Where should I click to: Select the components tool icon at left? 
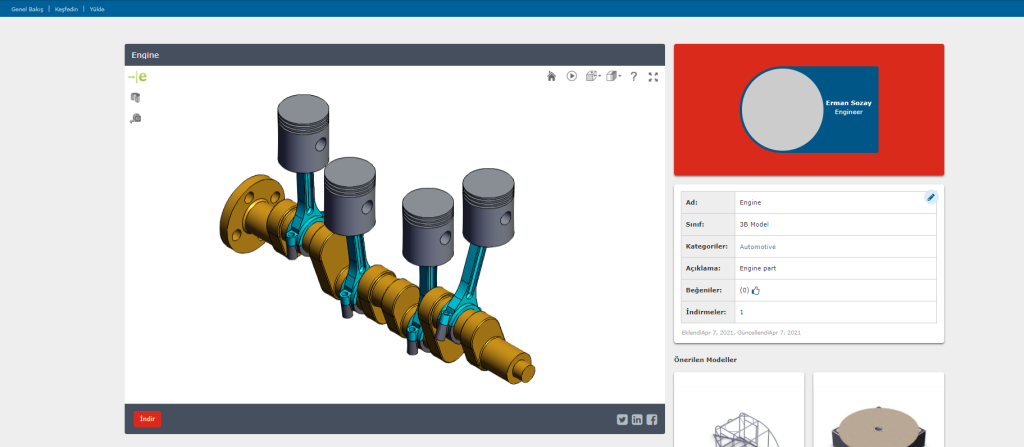pos(136,97)
